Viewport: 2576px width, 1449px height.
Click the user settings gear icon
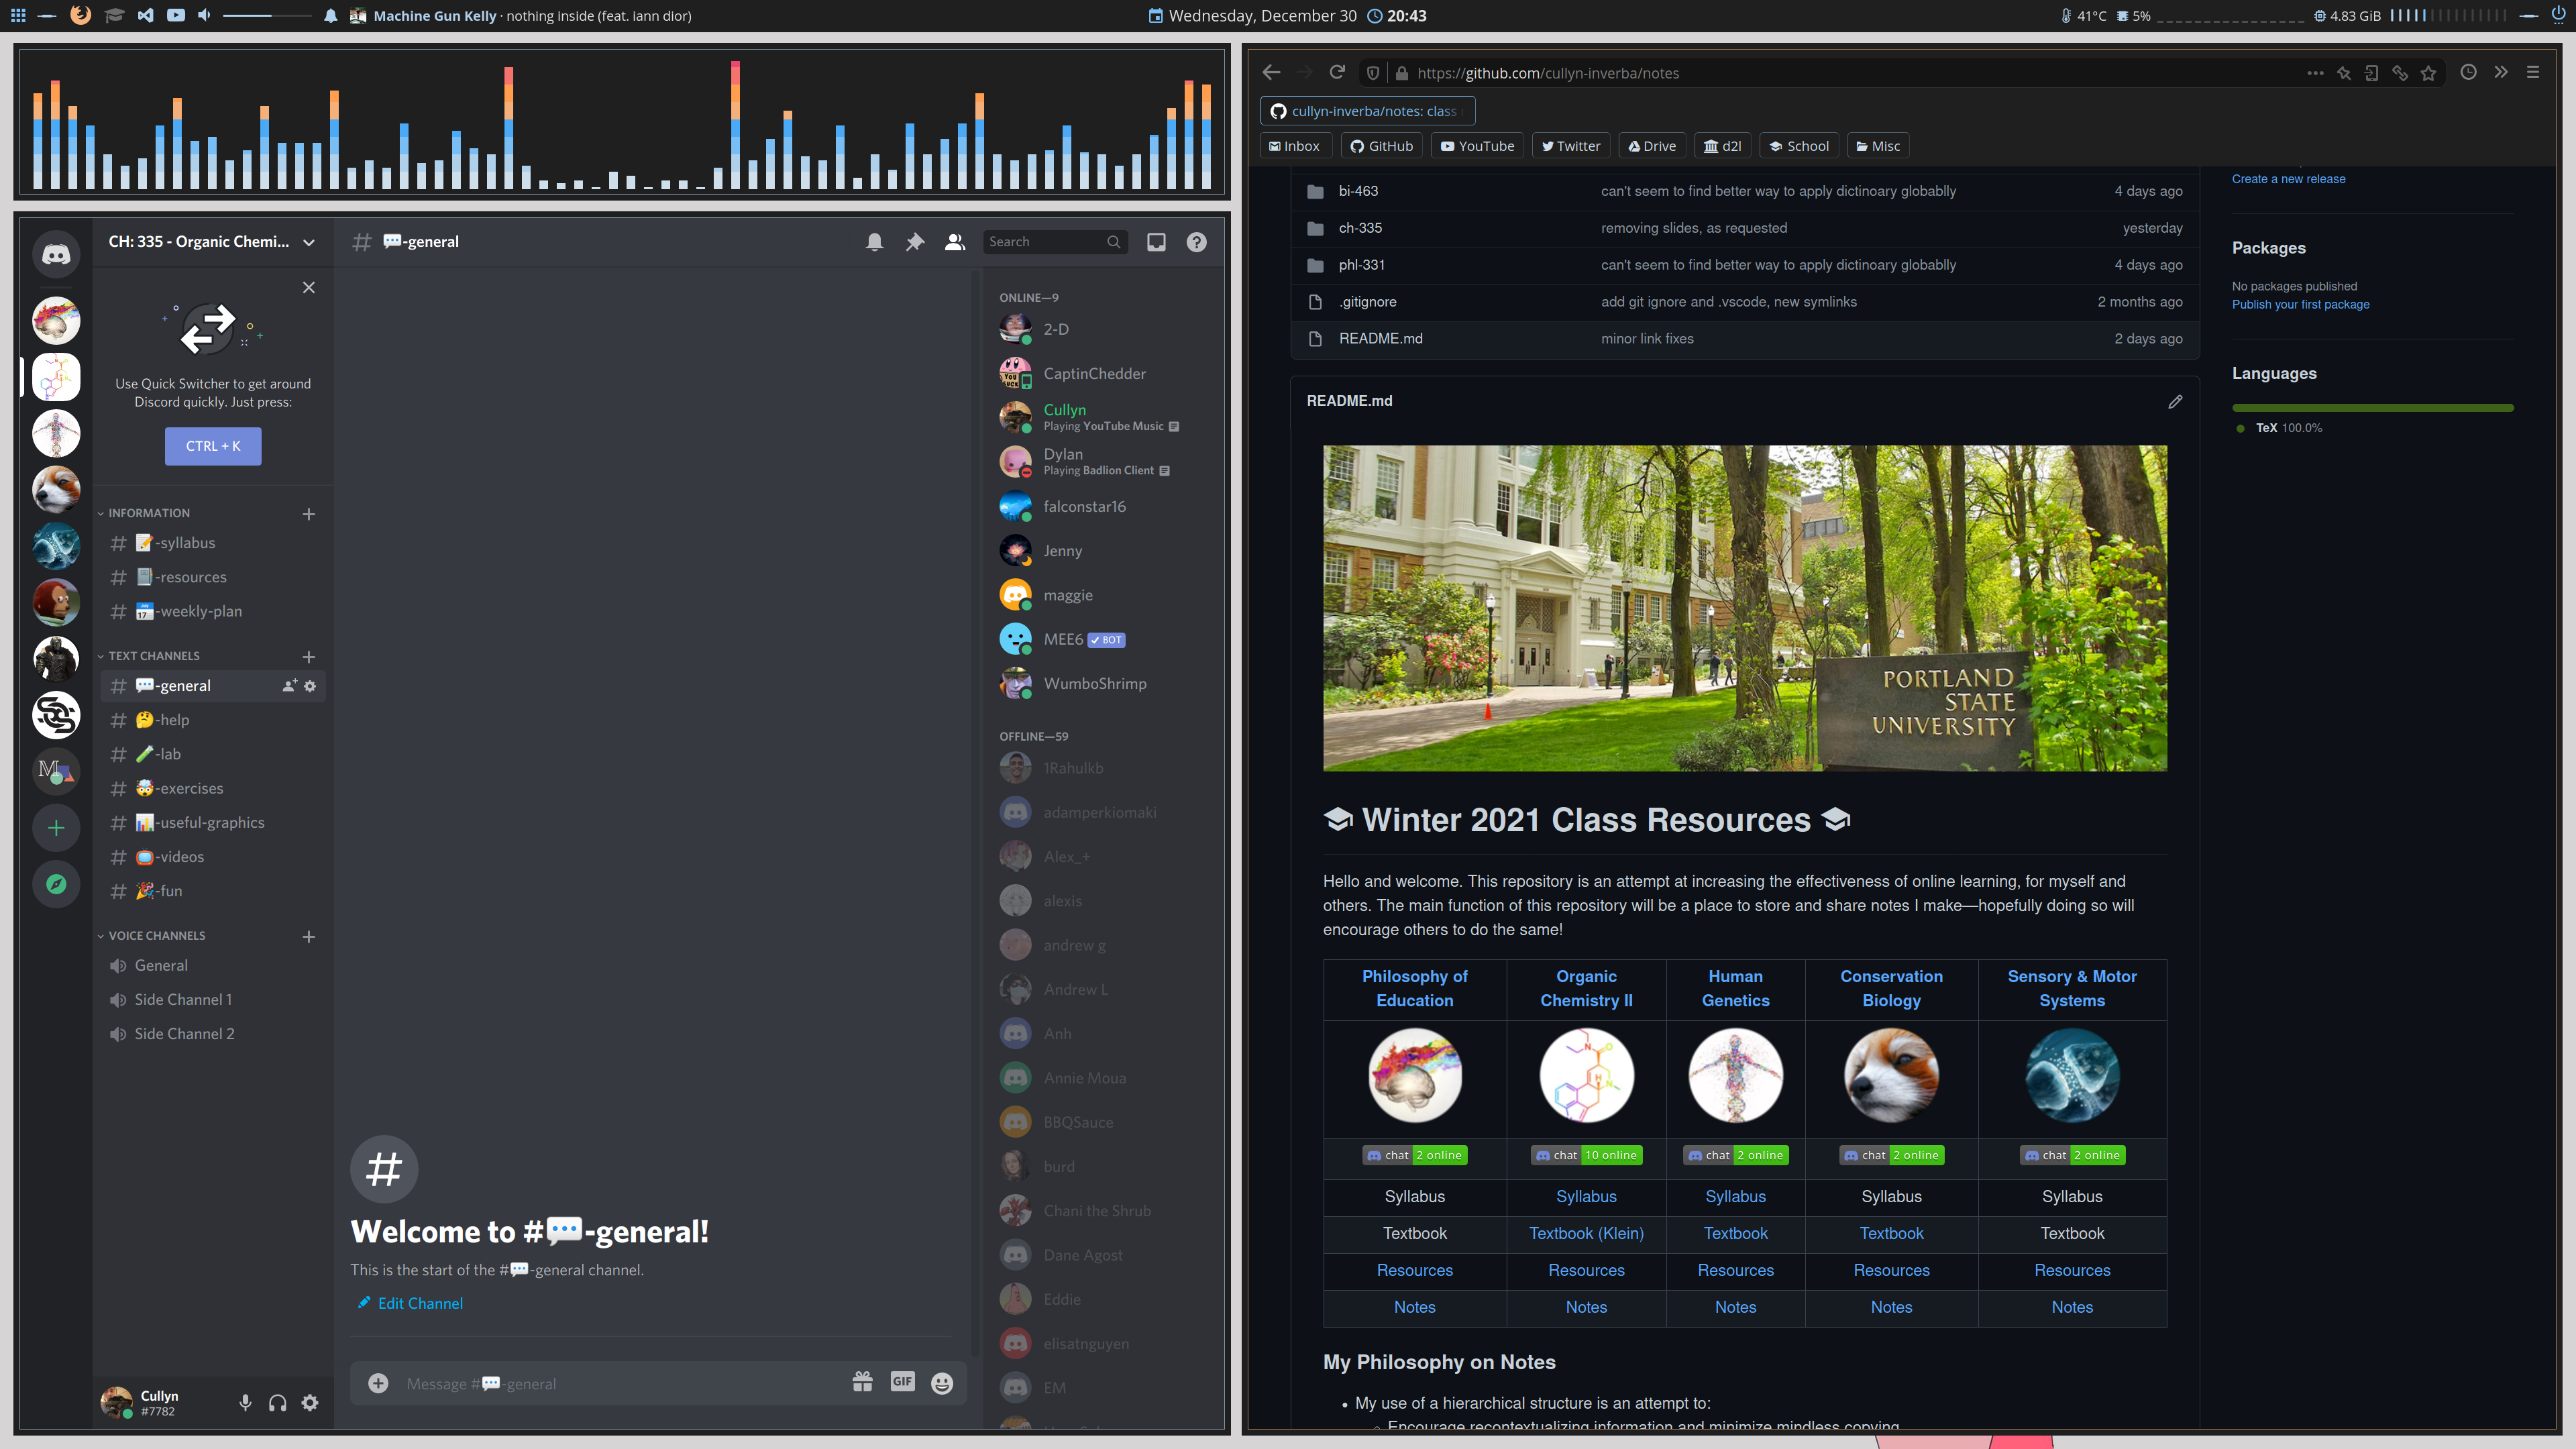[310, 1401]
